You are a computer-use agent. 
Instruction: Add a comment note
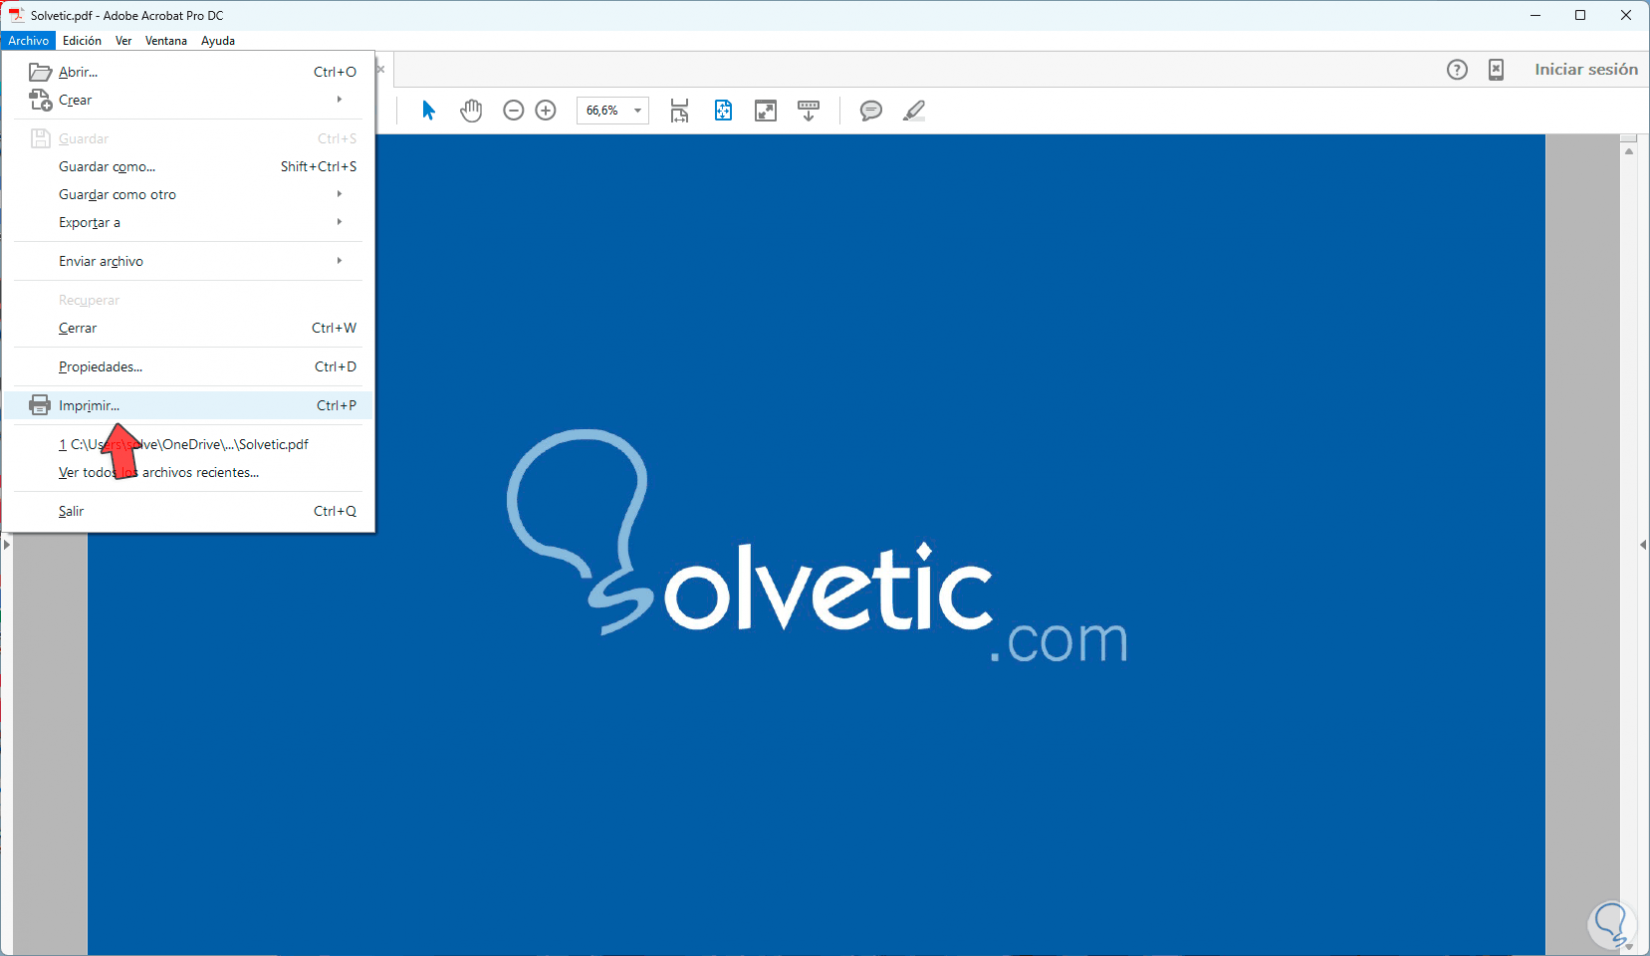tap(871, 110)
